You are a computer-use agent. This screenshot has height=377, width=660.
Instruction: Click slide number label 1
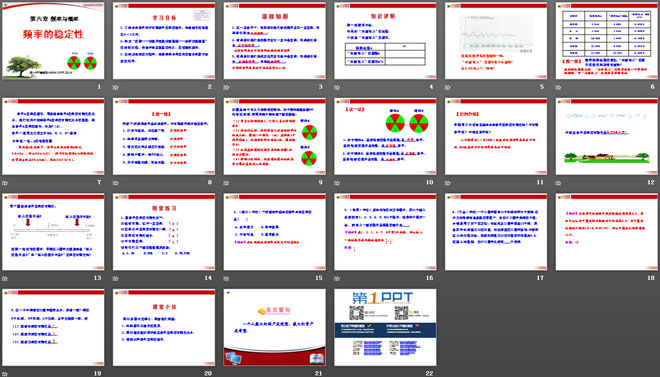[99, 87]
